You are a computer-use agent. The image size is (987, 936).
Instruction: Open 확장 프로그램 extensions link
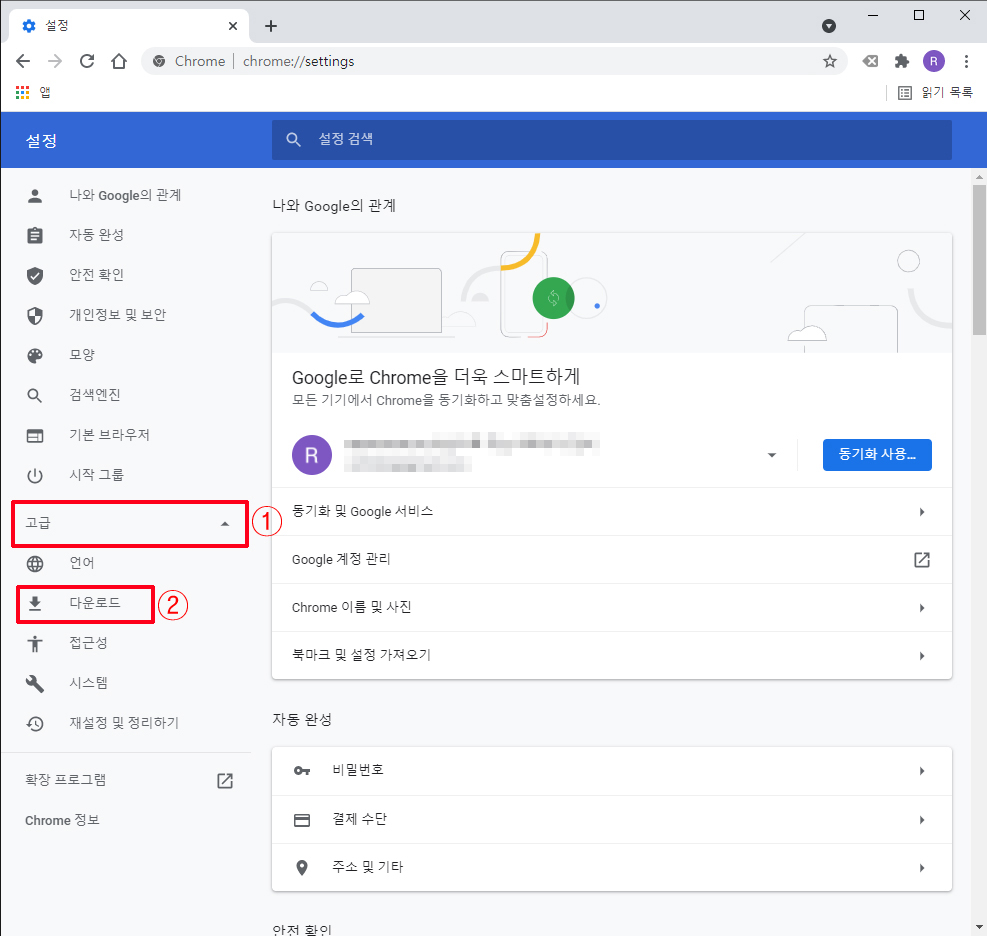(129, 780)
